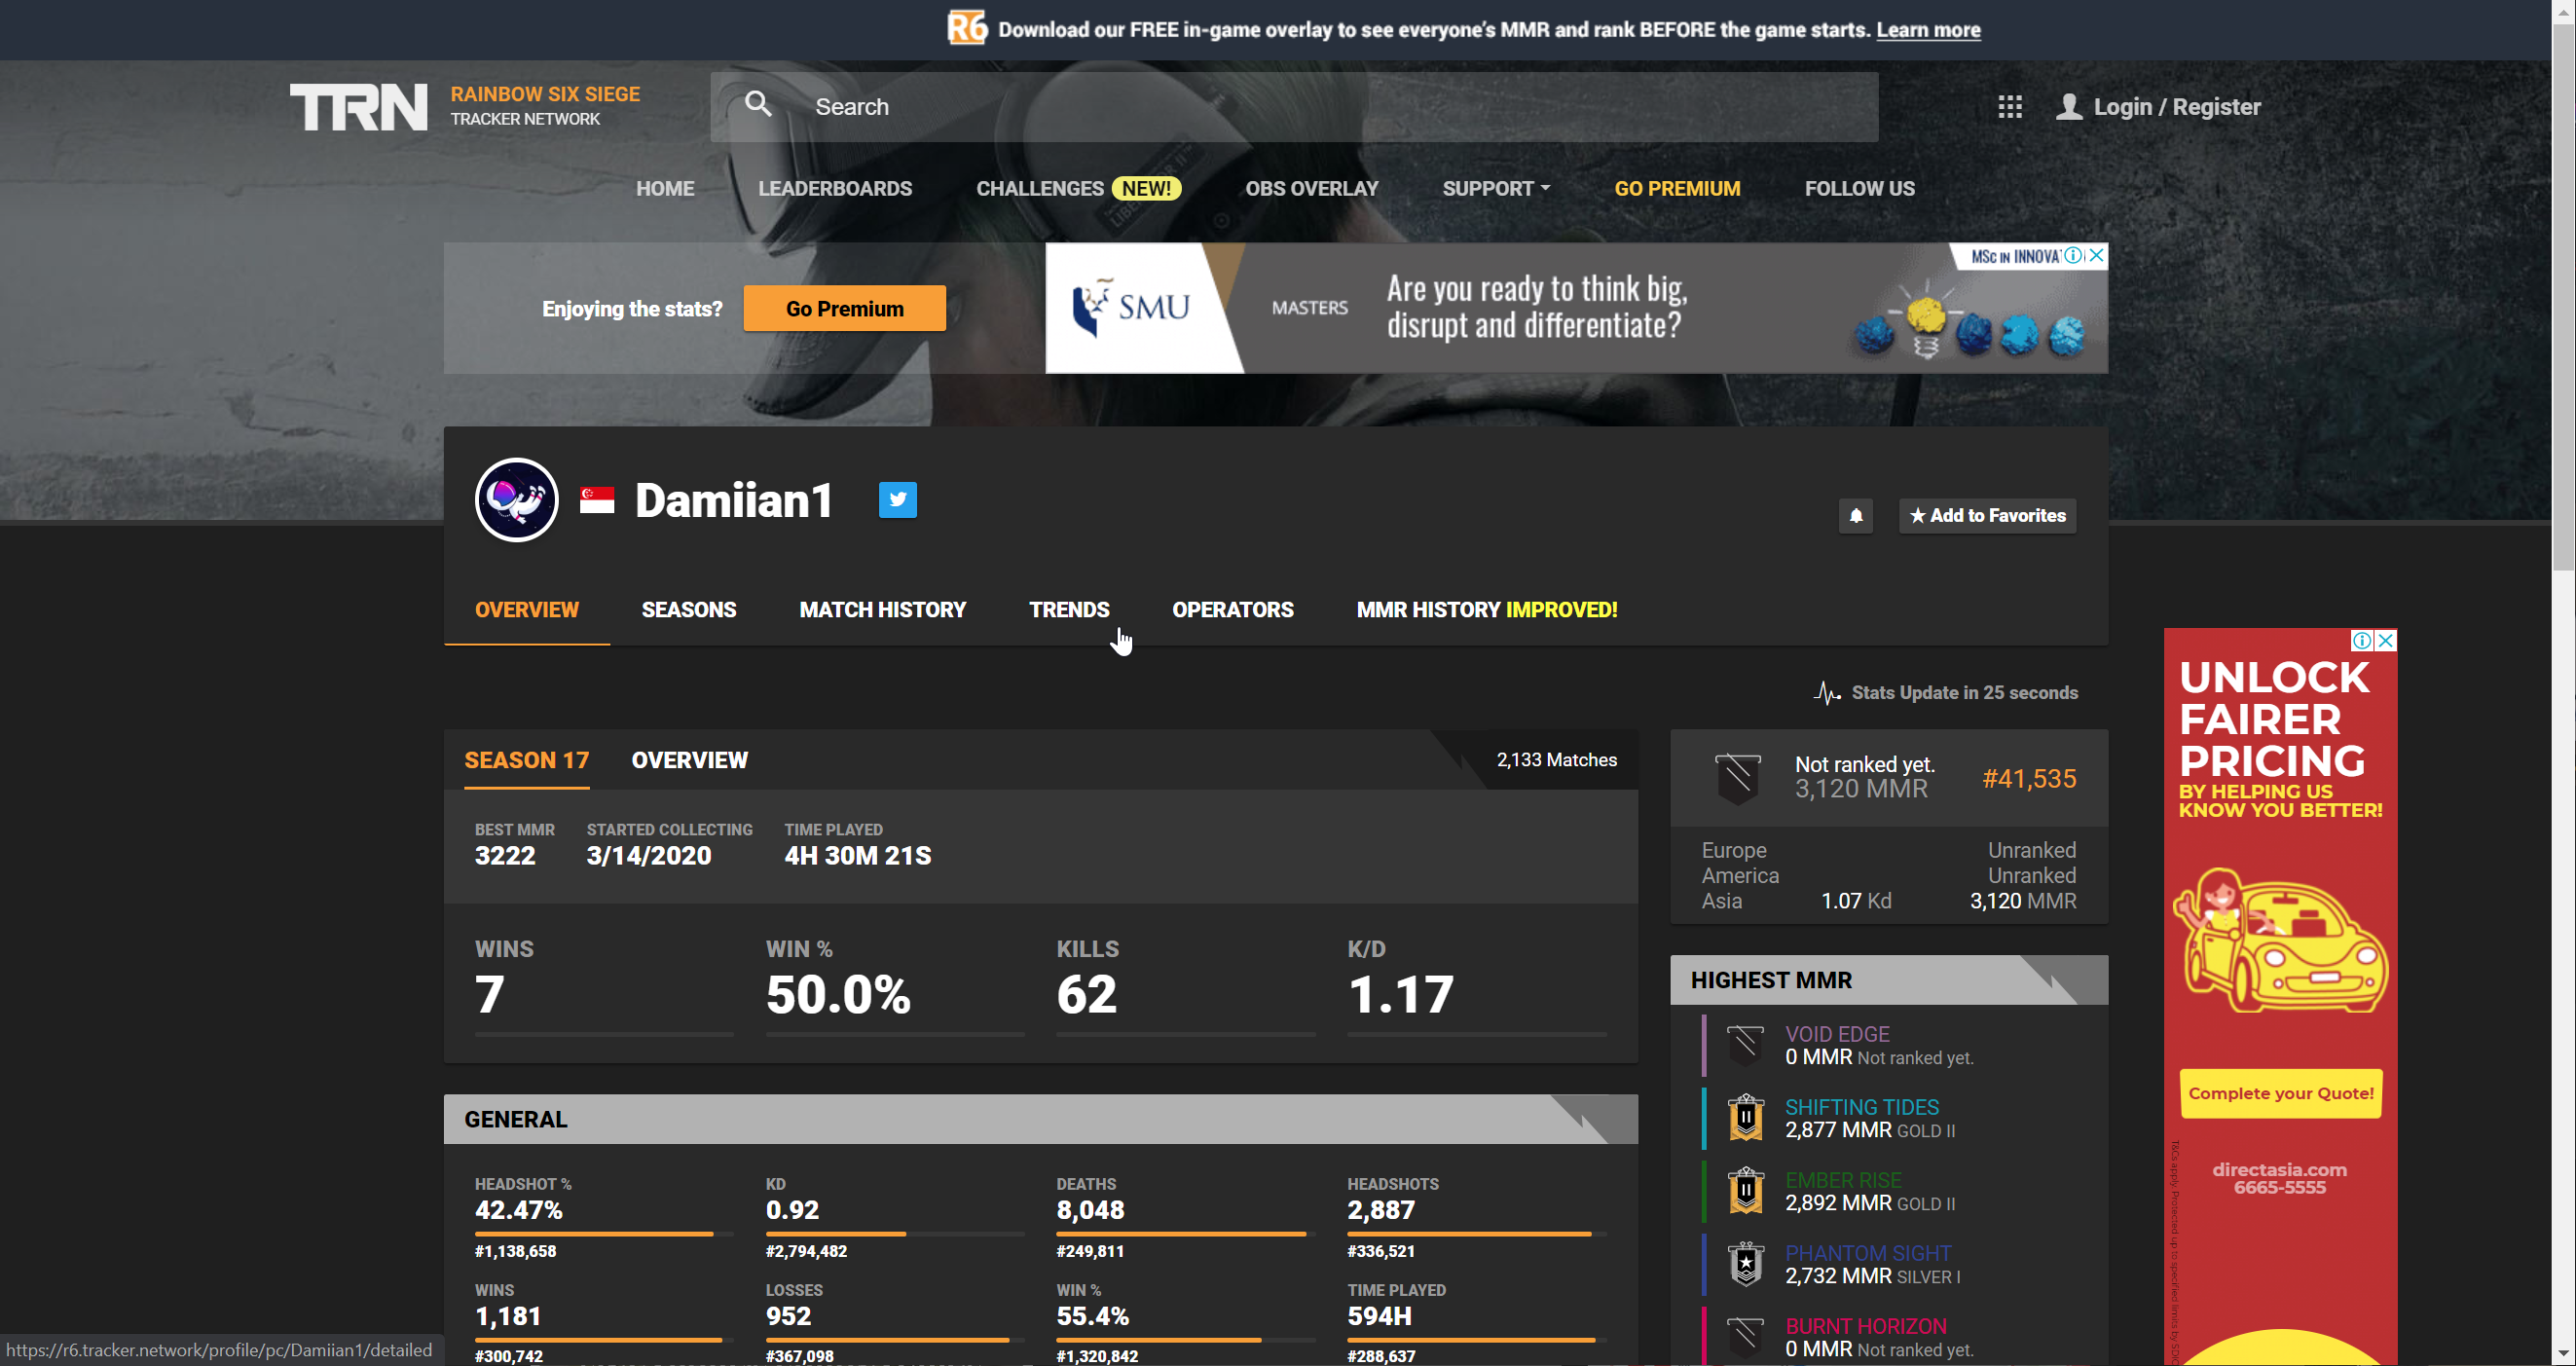Follow the Learn more overlay link

point(1927,30)
